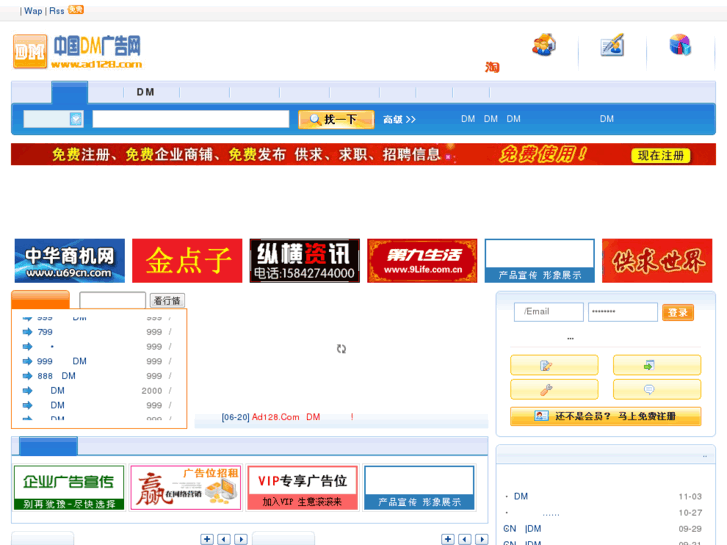The width and height of the screenshot is (727, 545).
Task: Select the blue tab above the 企业广告宣传 banner
Action: tap(48, 446)
